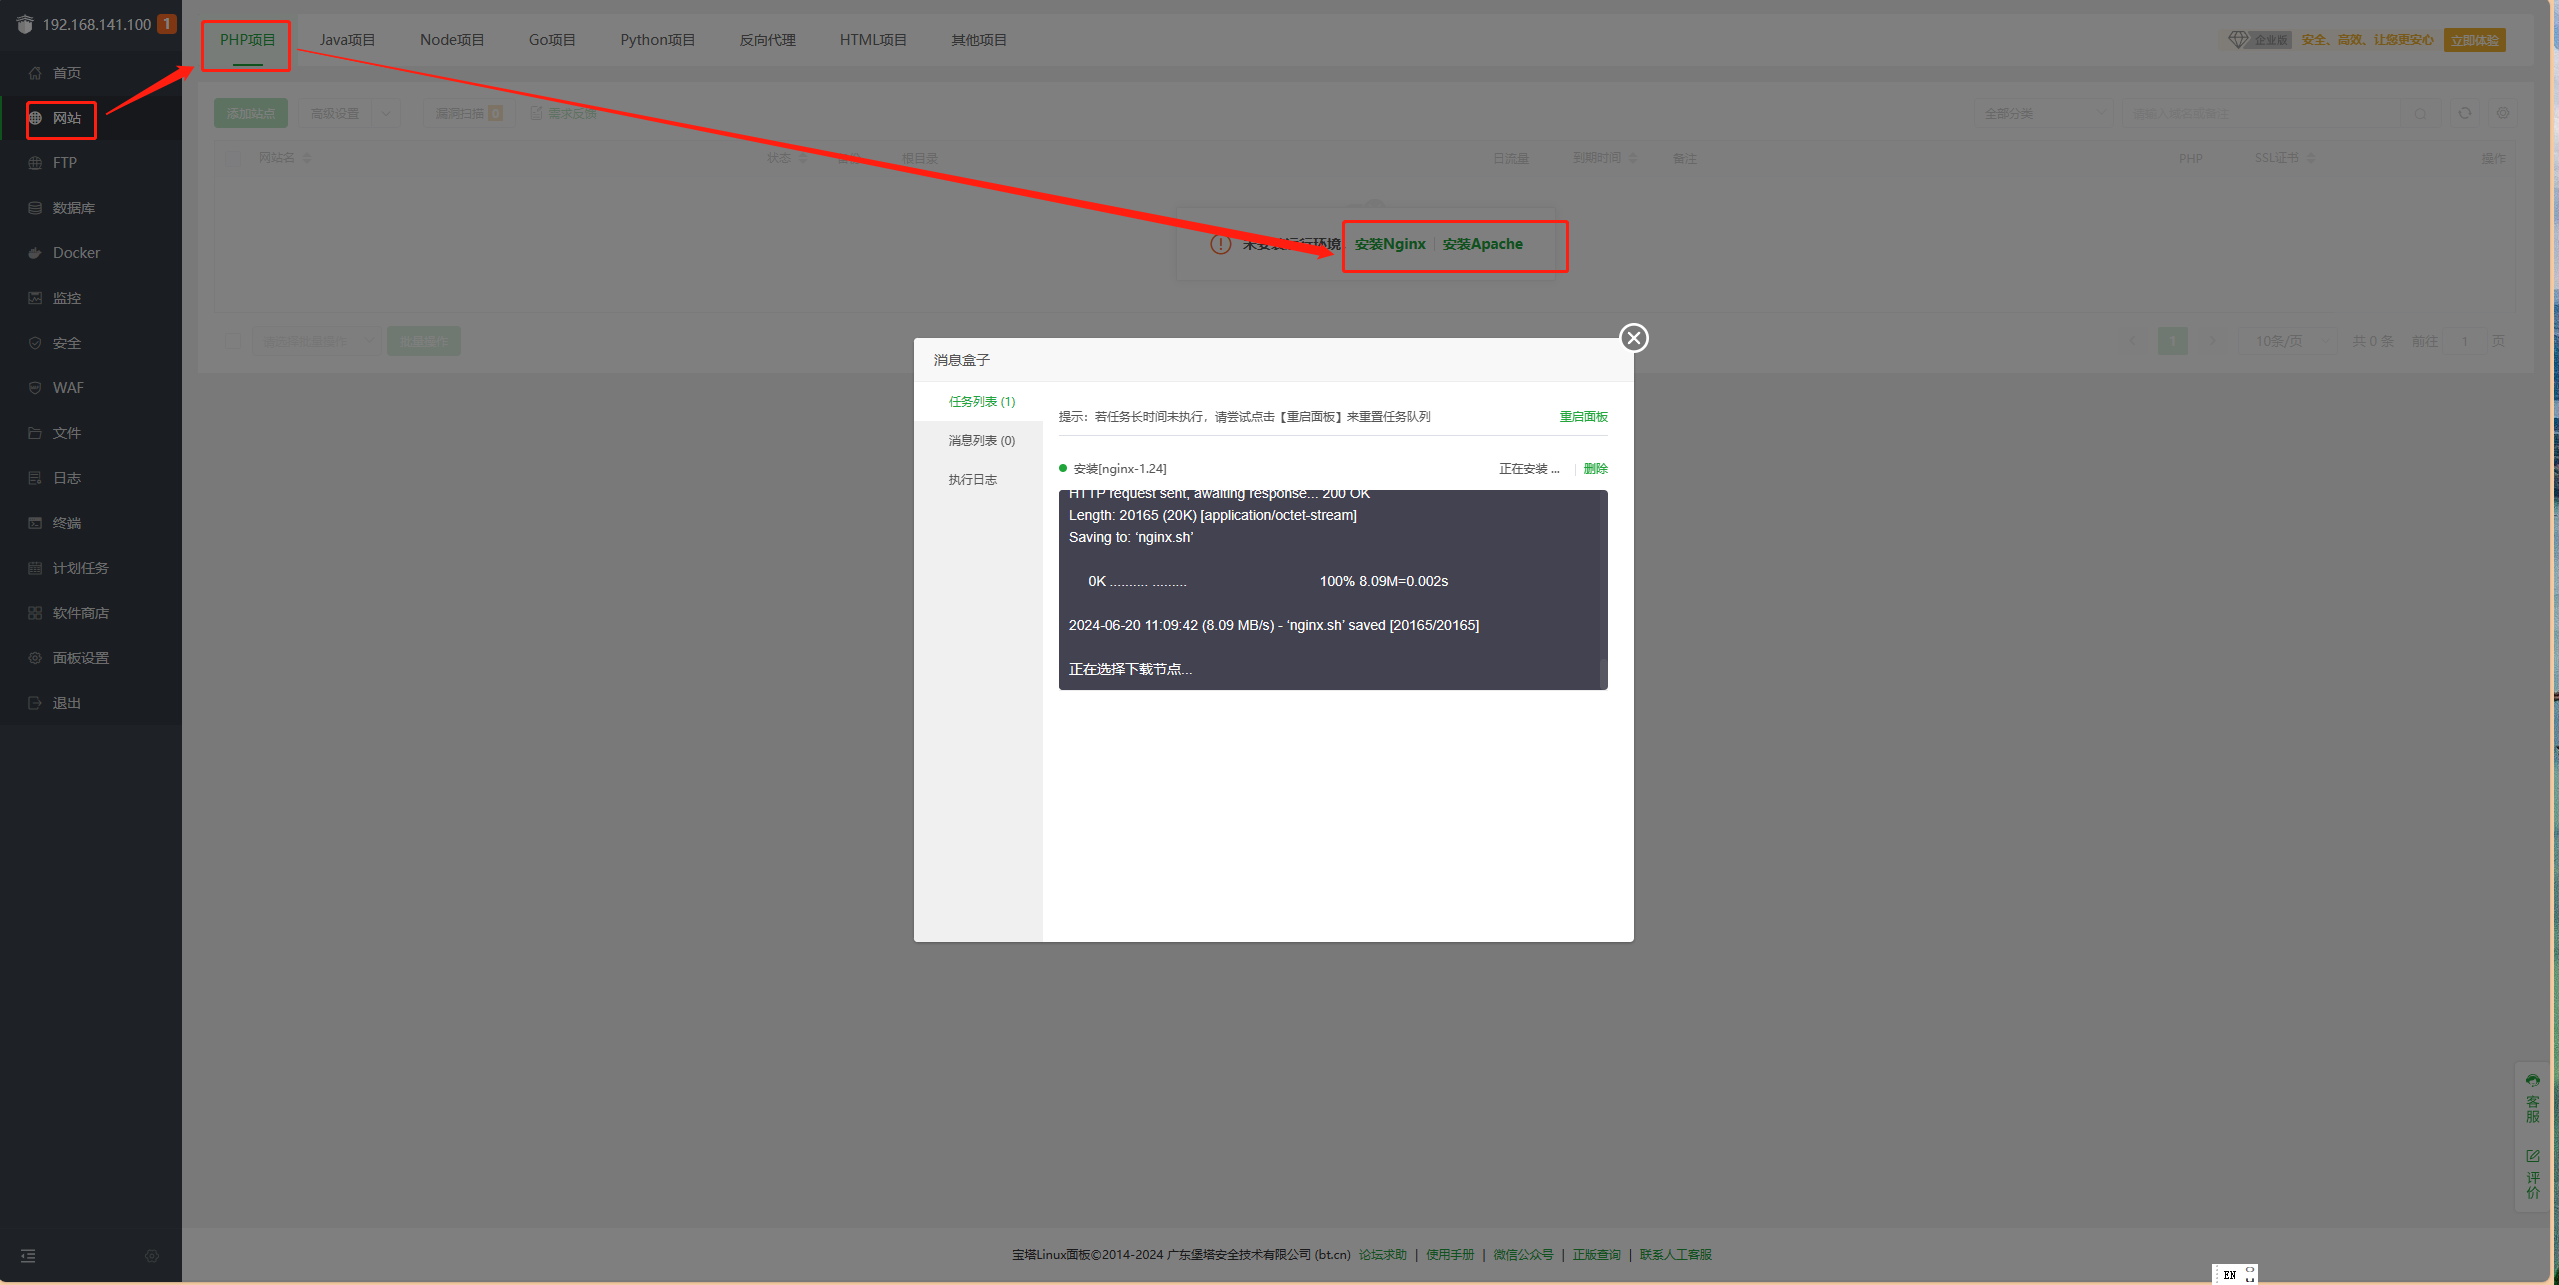The height and width of the screenshot is (1285, 2559).
Task: Click the gear icon right of the refresh icon
Action: point(2503,113)
